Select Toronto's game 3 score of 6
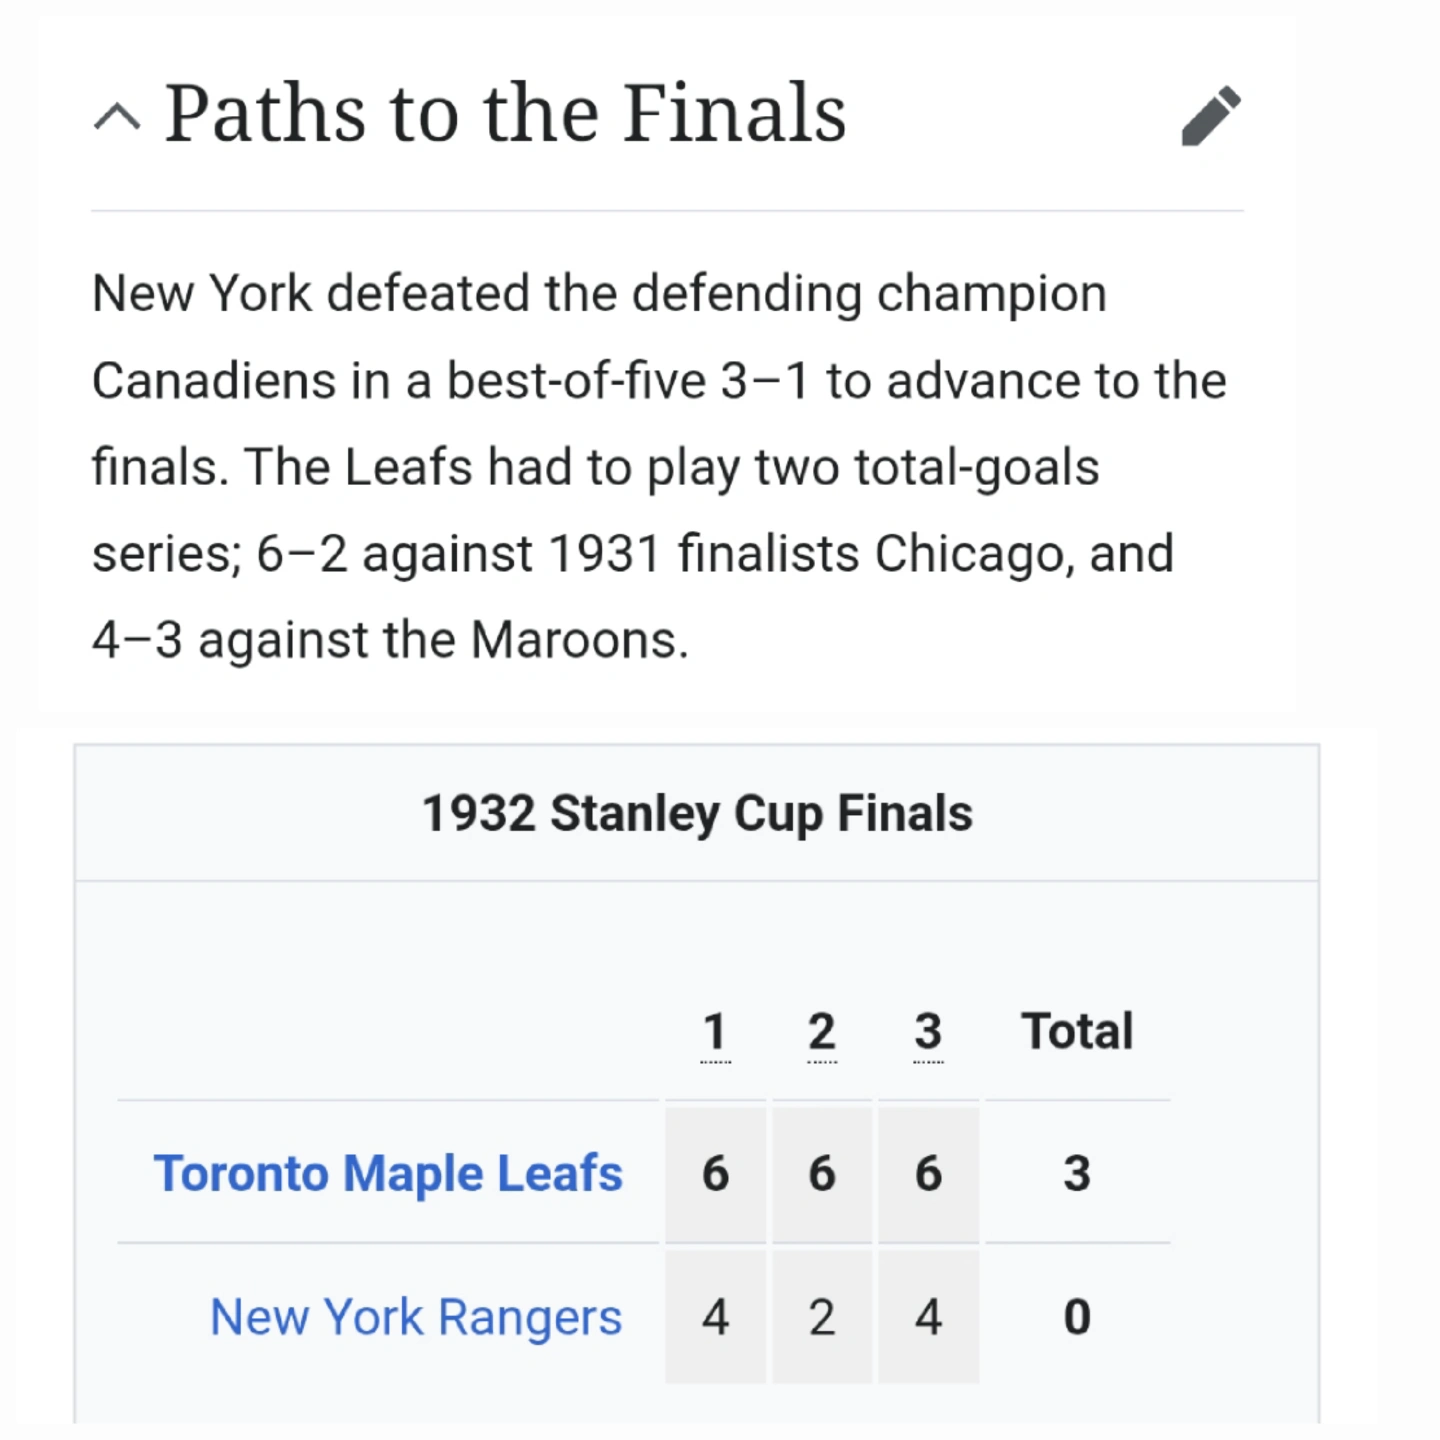Viewport: 1440px width, 1440px height. coord(928,1173)
